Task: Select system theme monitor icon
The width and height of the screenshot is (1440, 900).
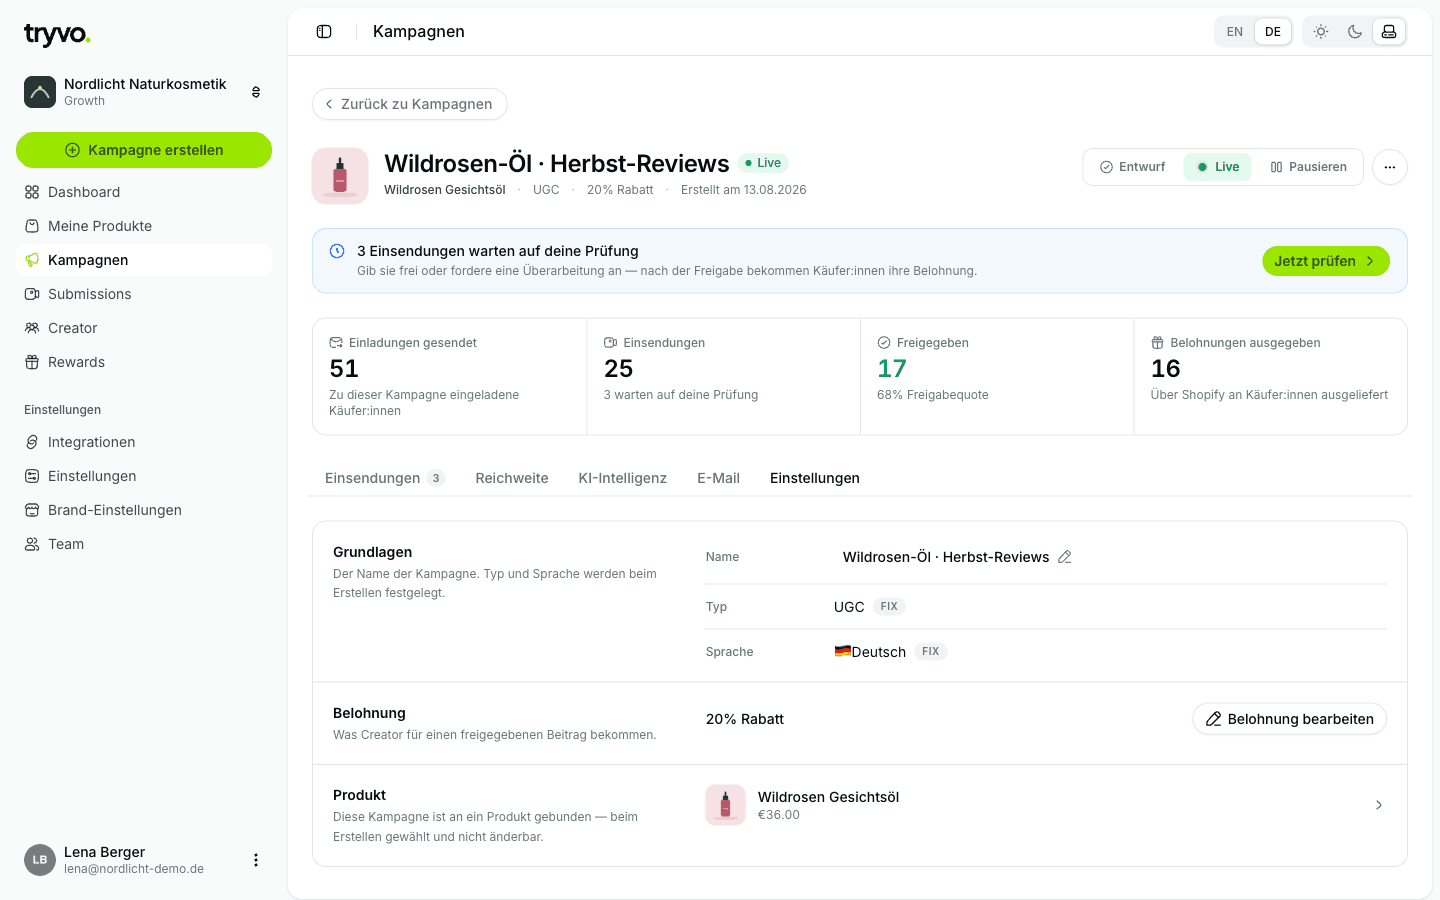Action: pos(1389,32)
